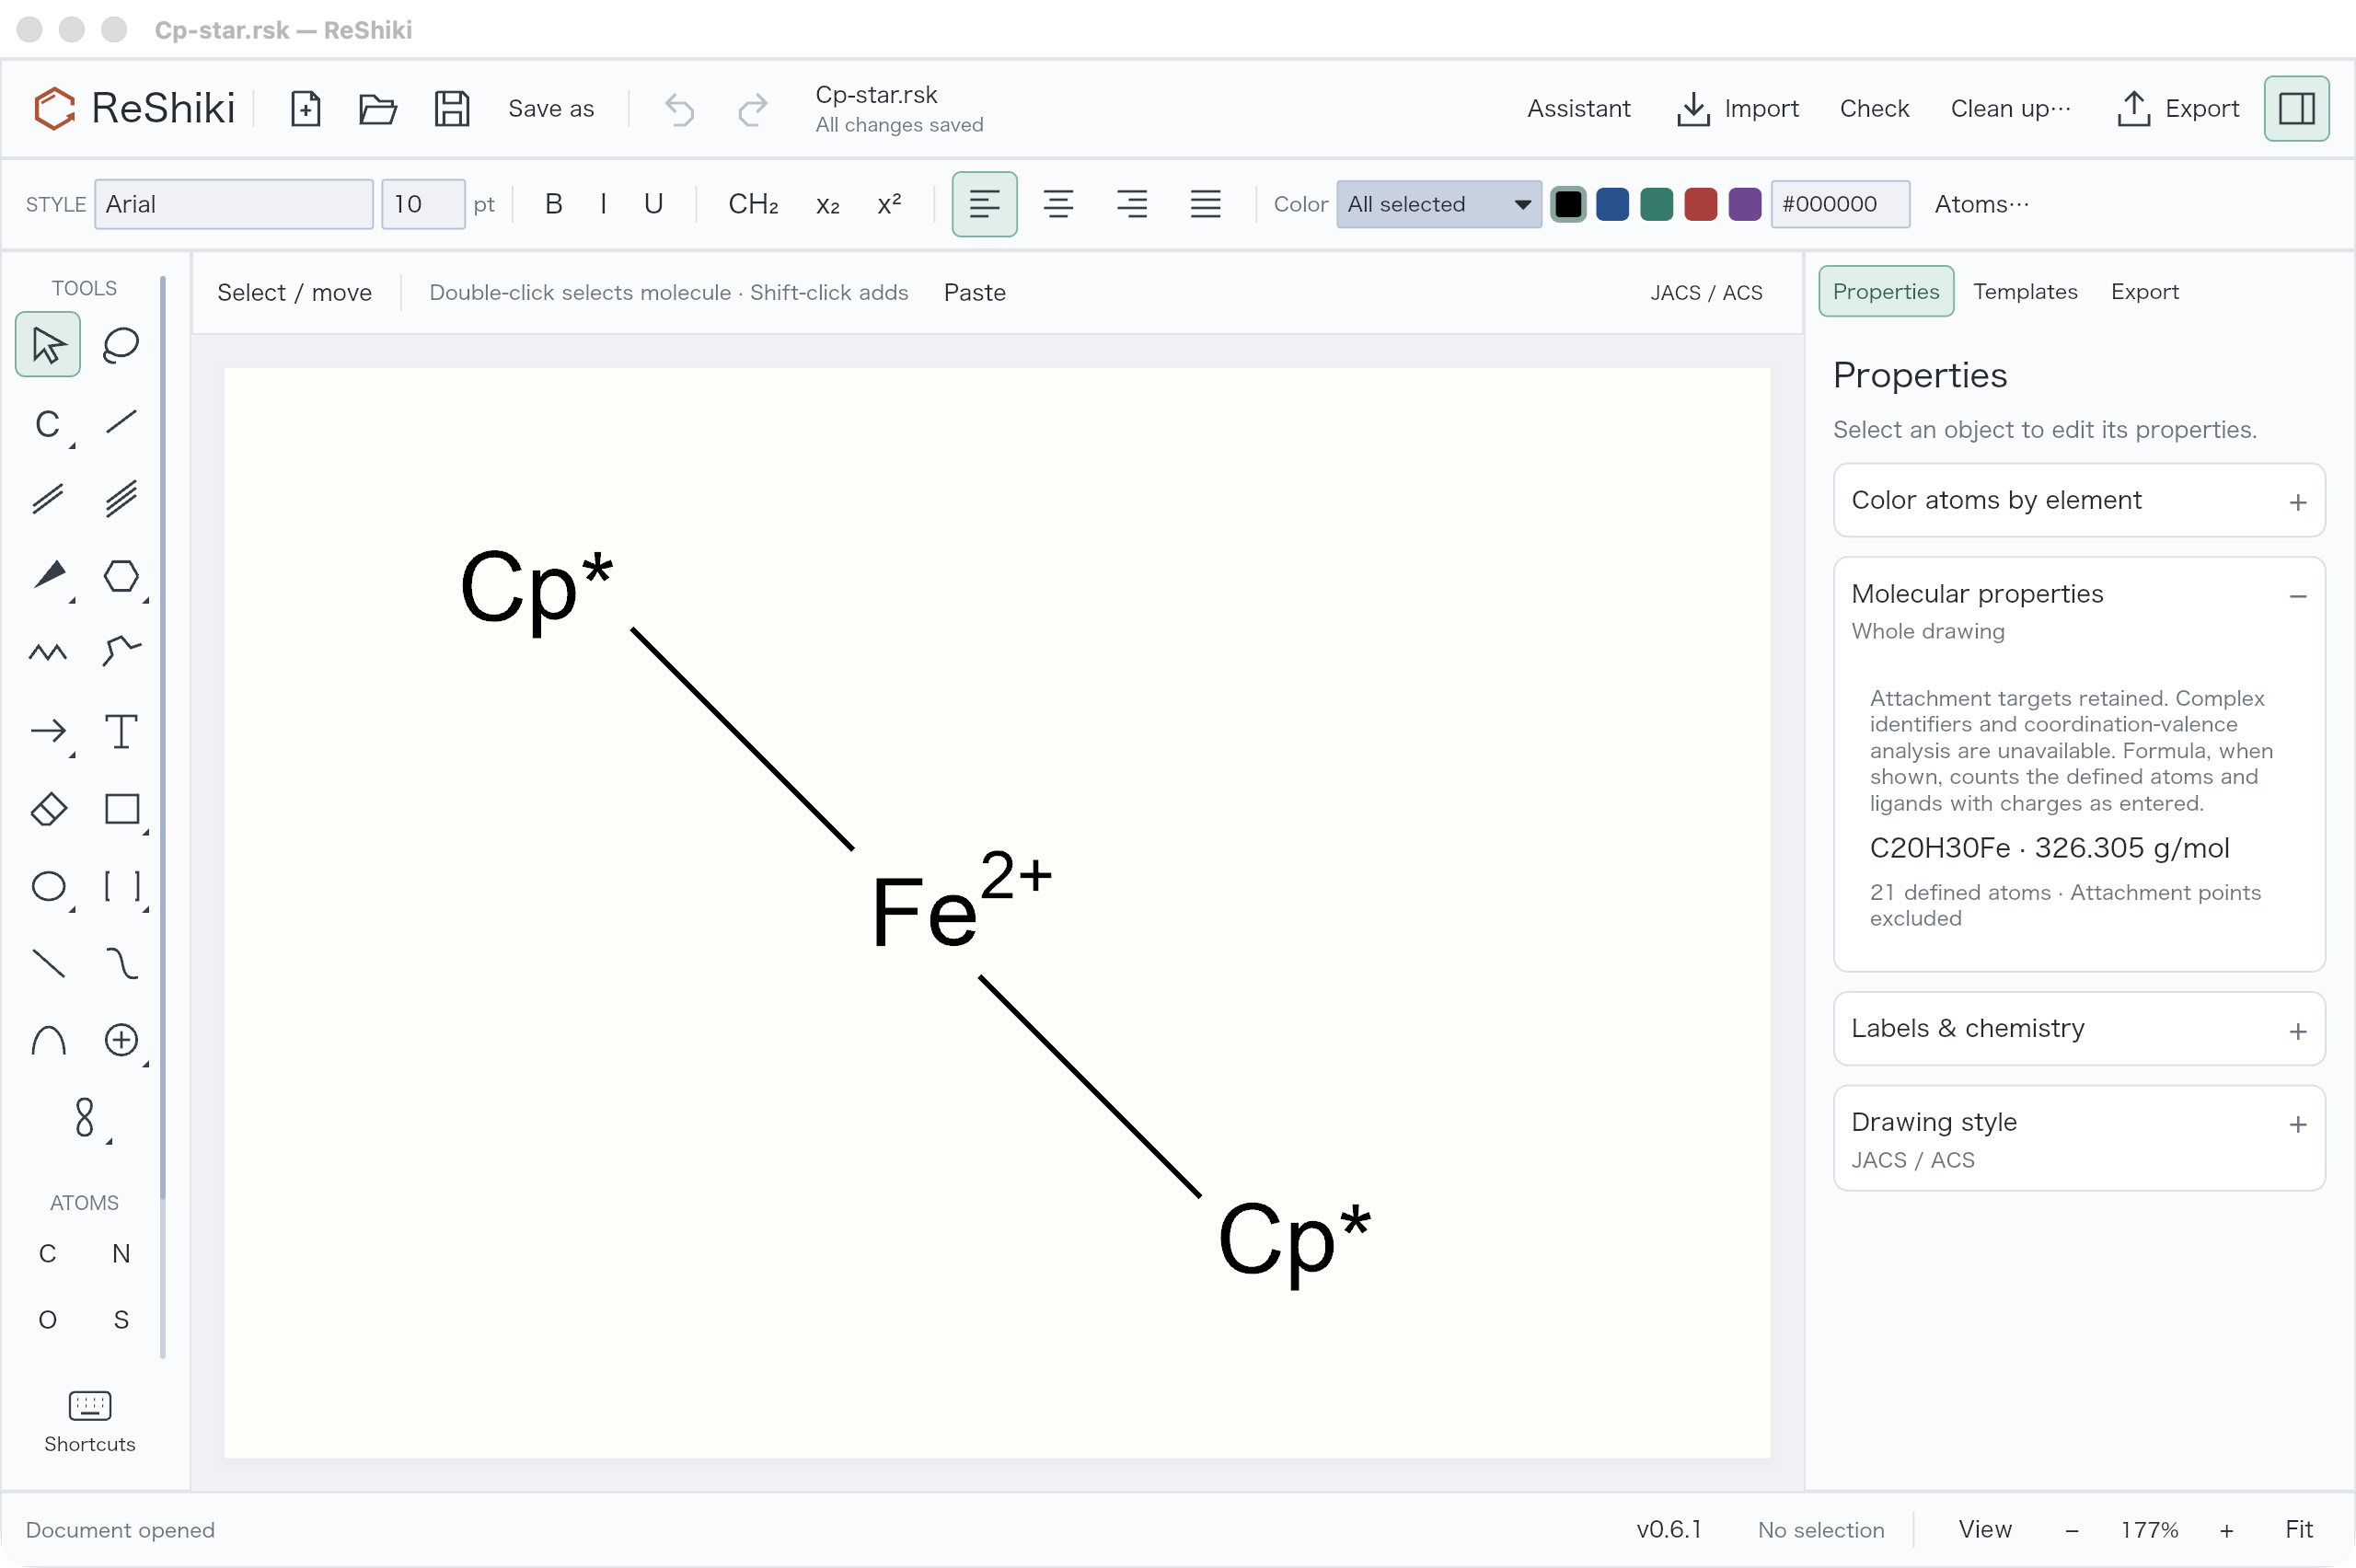Create a new document

[x=305, y=108]
